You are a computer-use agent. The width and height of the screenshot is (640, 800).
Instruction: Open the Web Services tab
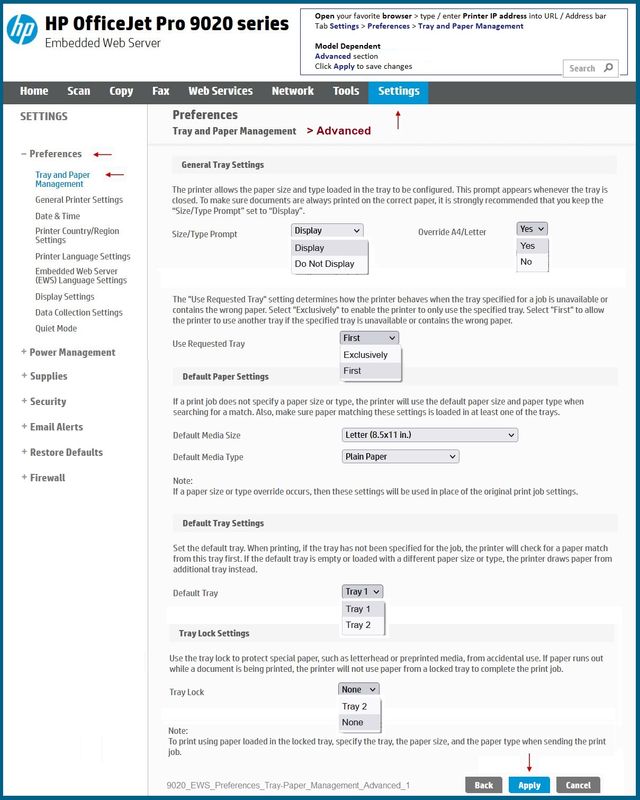click(x=220, y=91)
